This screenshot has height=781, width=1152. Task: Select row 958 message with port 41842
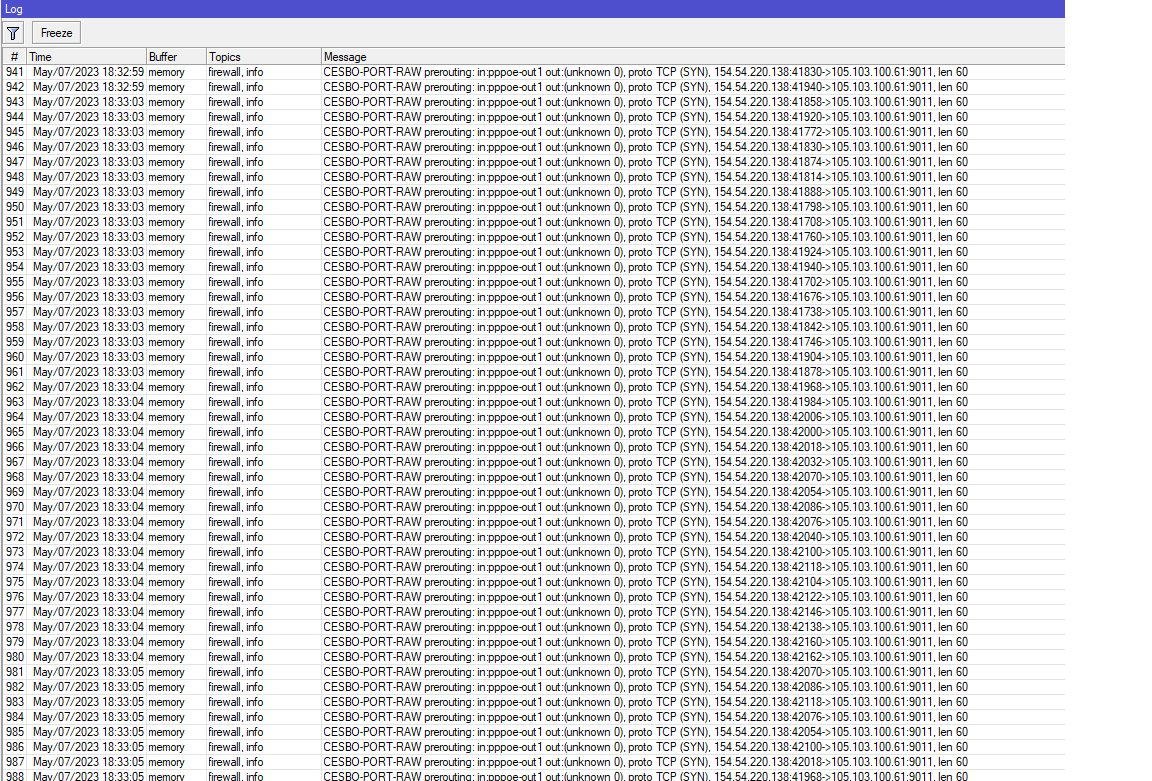click(x=645, y=327)
